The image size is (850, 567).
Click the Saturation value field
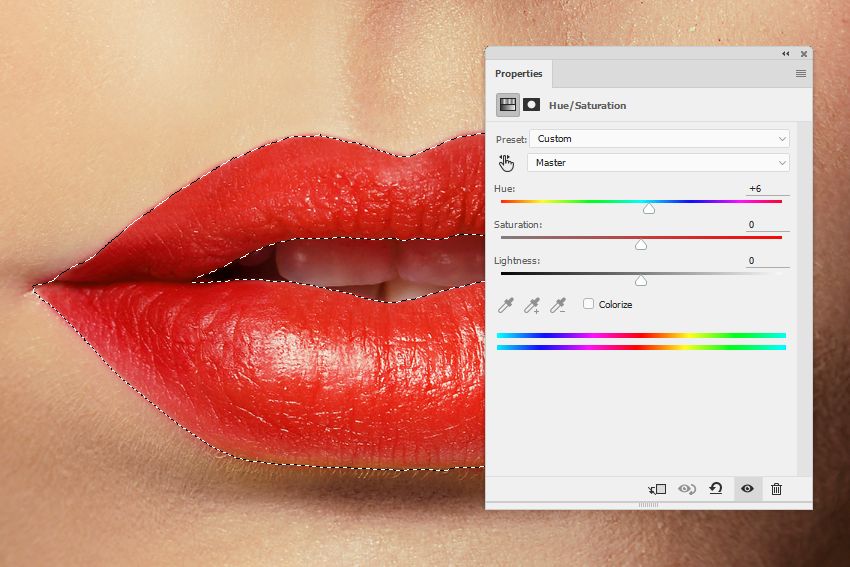point(767,224)
